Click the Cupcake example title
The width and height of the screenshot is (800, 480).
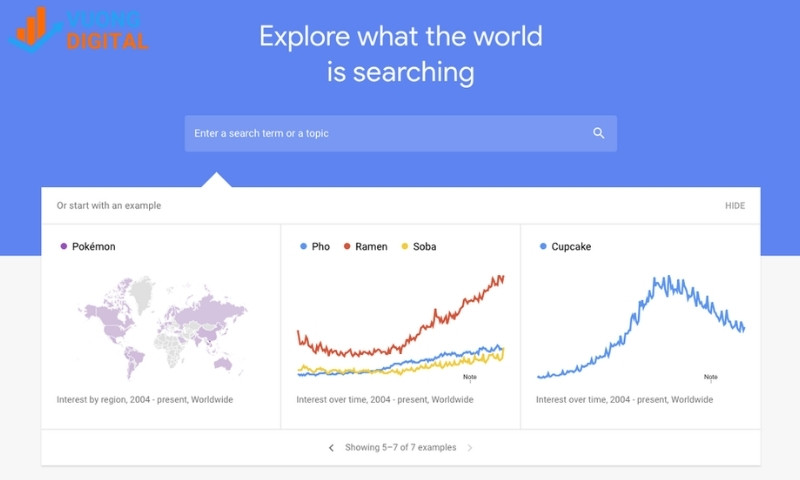coord(571,246)
